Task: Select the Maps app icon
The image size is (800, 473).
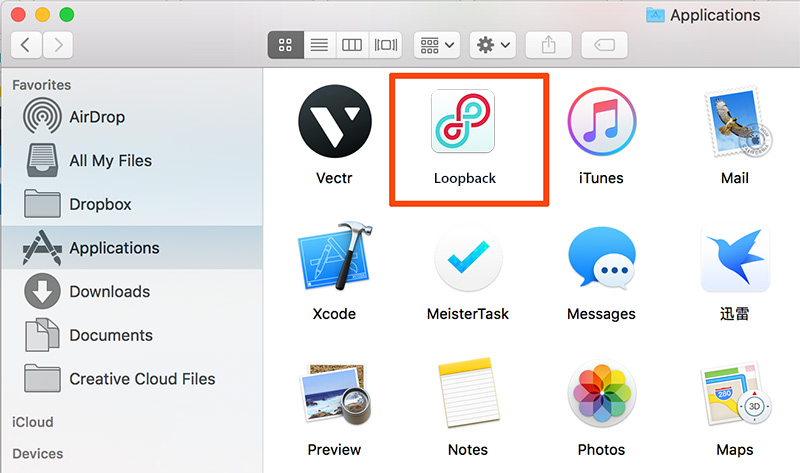Action: [x=737, y=393]
